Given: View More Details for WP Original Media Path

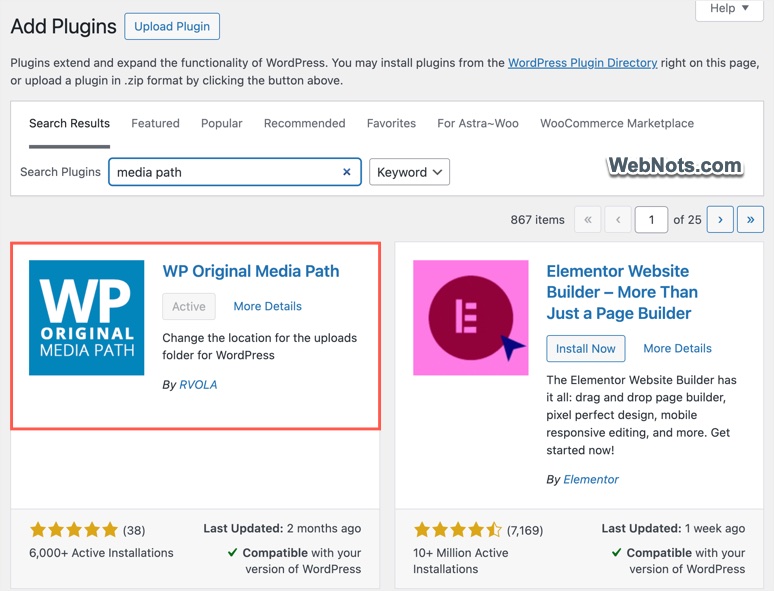Looking at the screenshot, I should click(268, 306).
